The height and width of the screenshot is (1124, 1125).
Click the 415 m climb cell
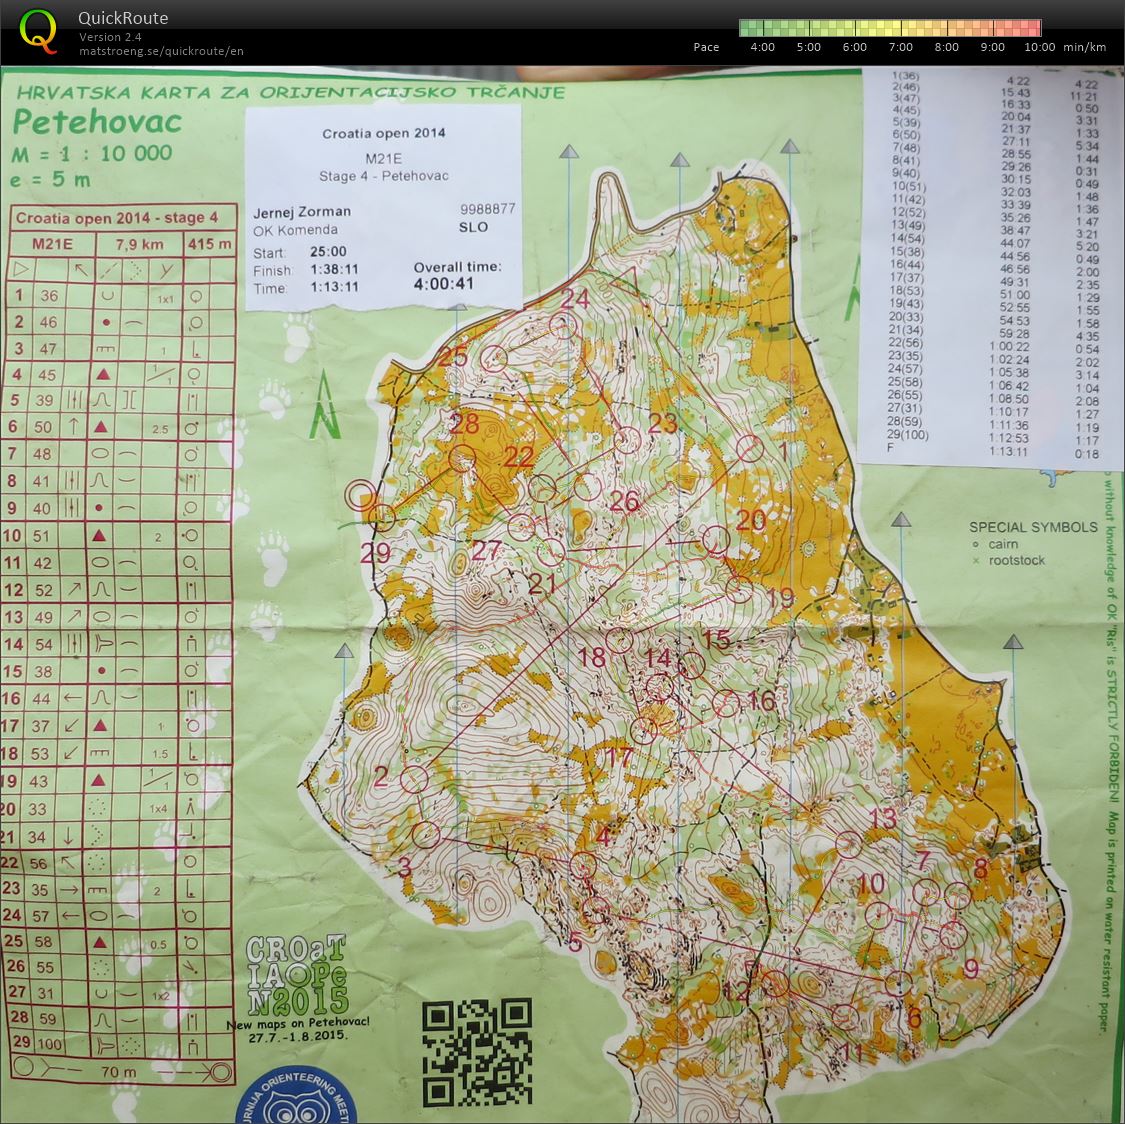[210, 245]
